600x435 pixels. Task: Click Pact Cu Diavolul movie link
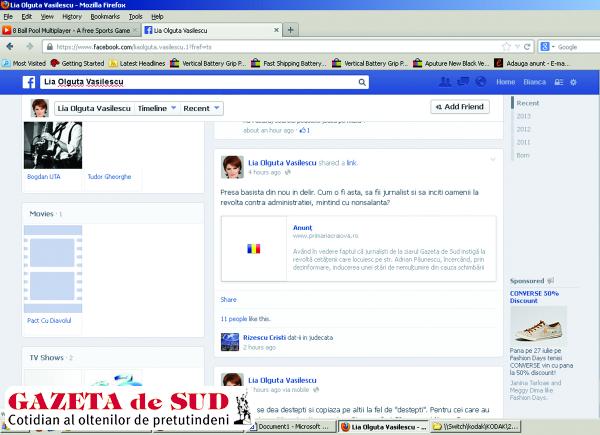tap(49, 320)
